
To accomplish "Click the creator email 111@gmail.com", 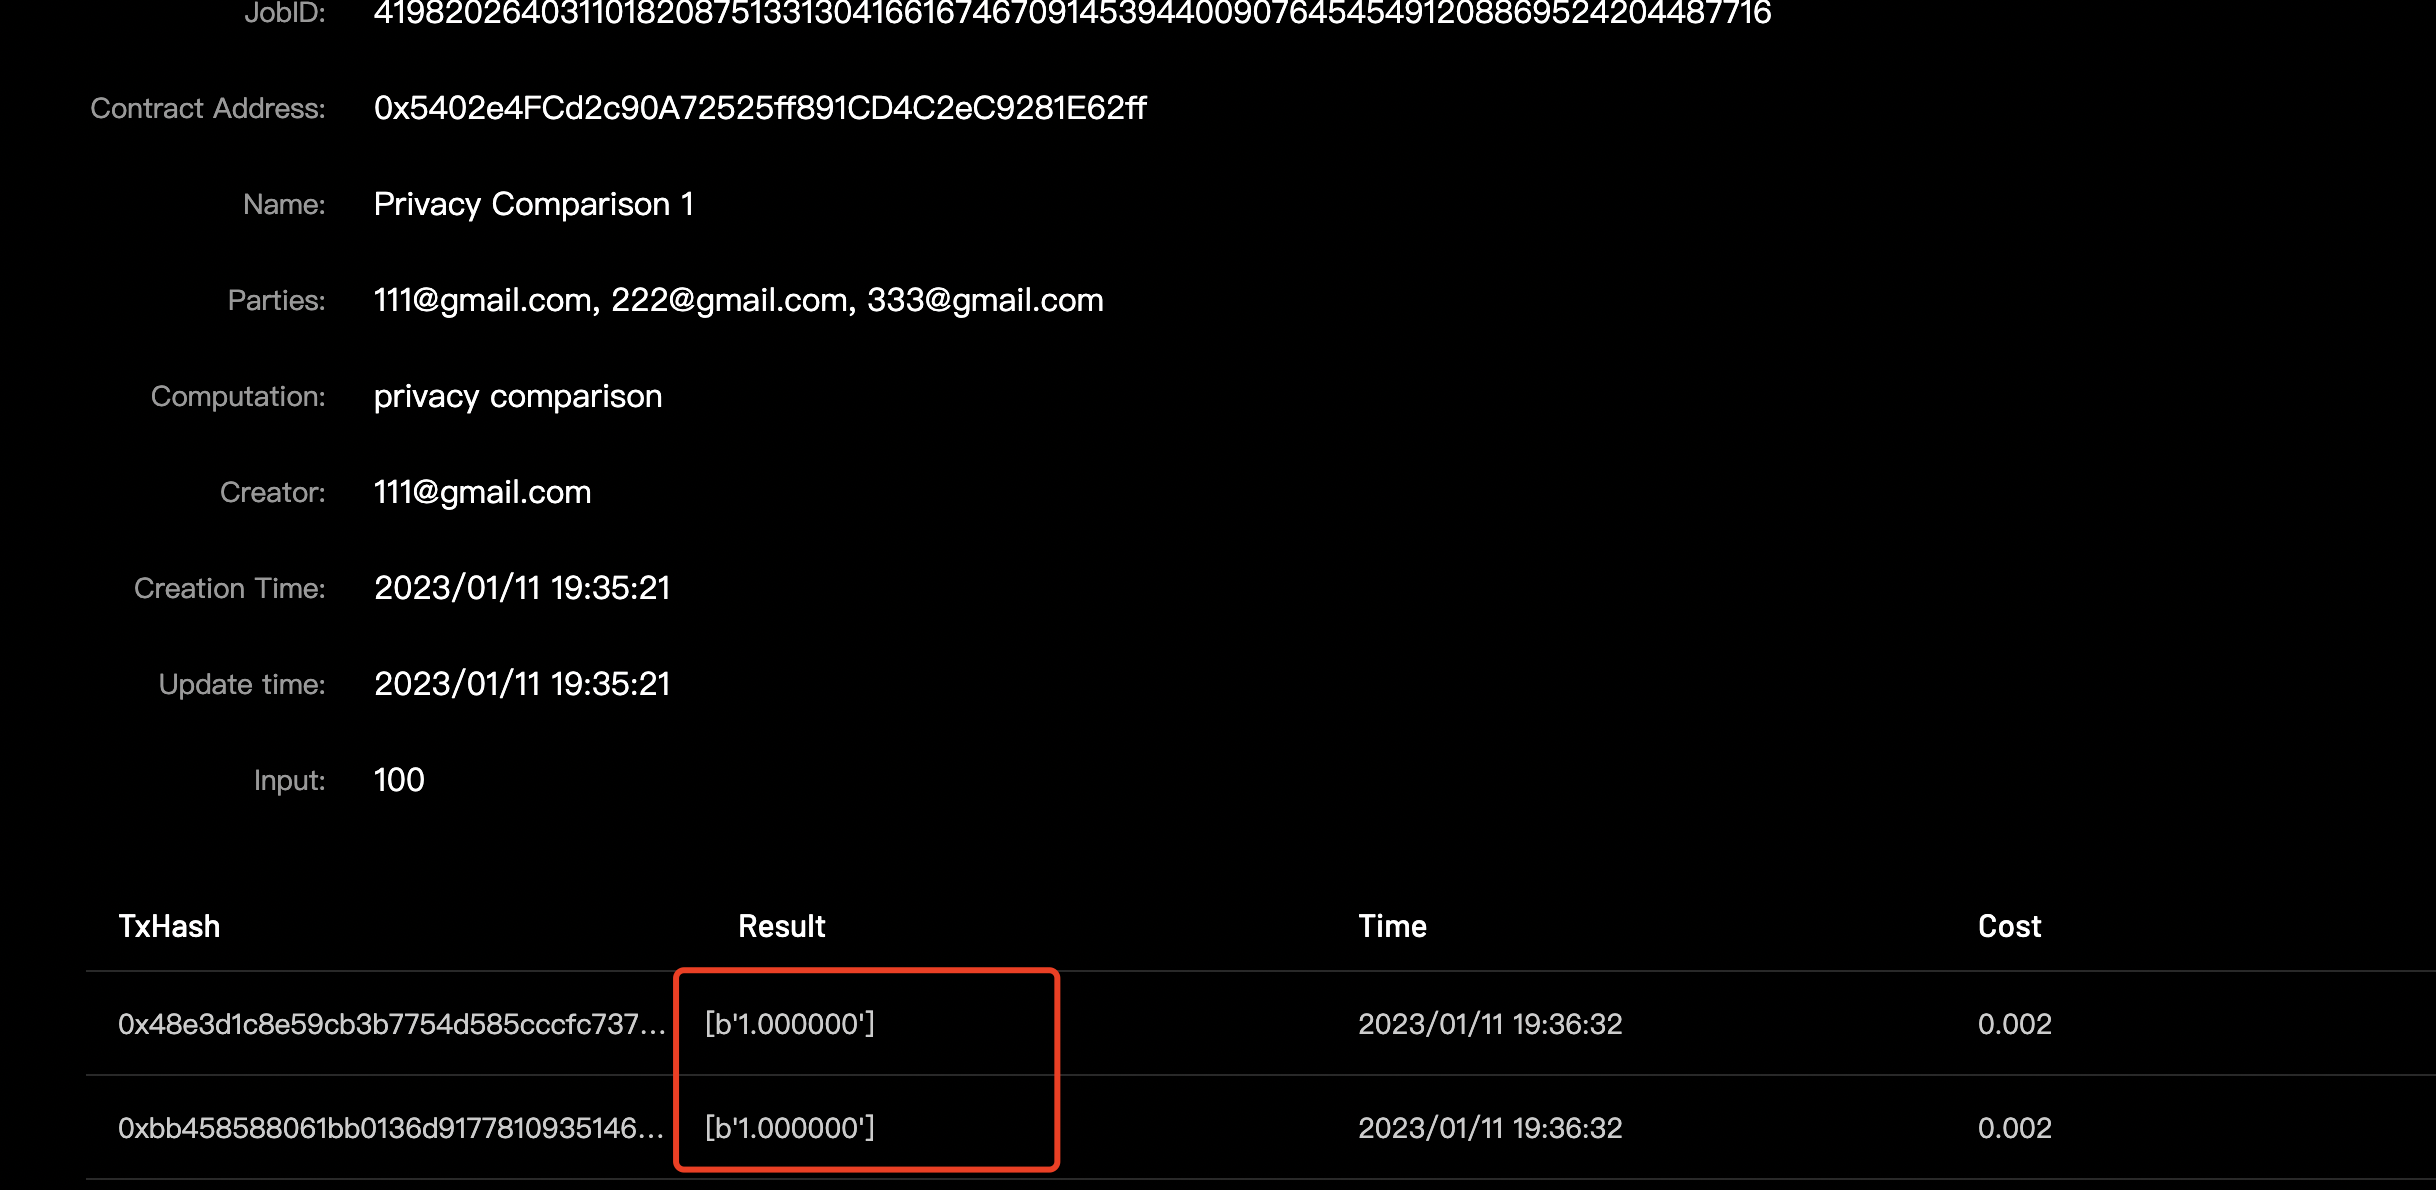I will 482,491.
